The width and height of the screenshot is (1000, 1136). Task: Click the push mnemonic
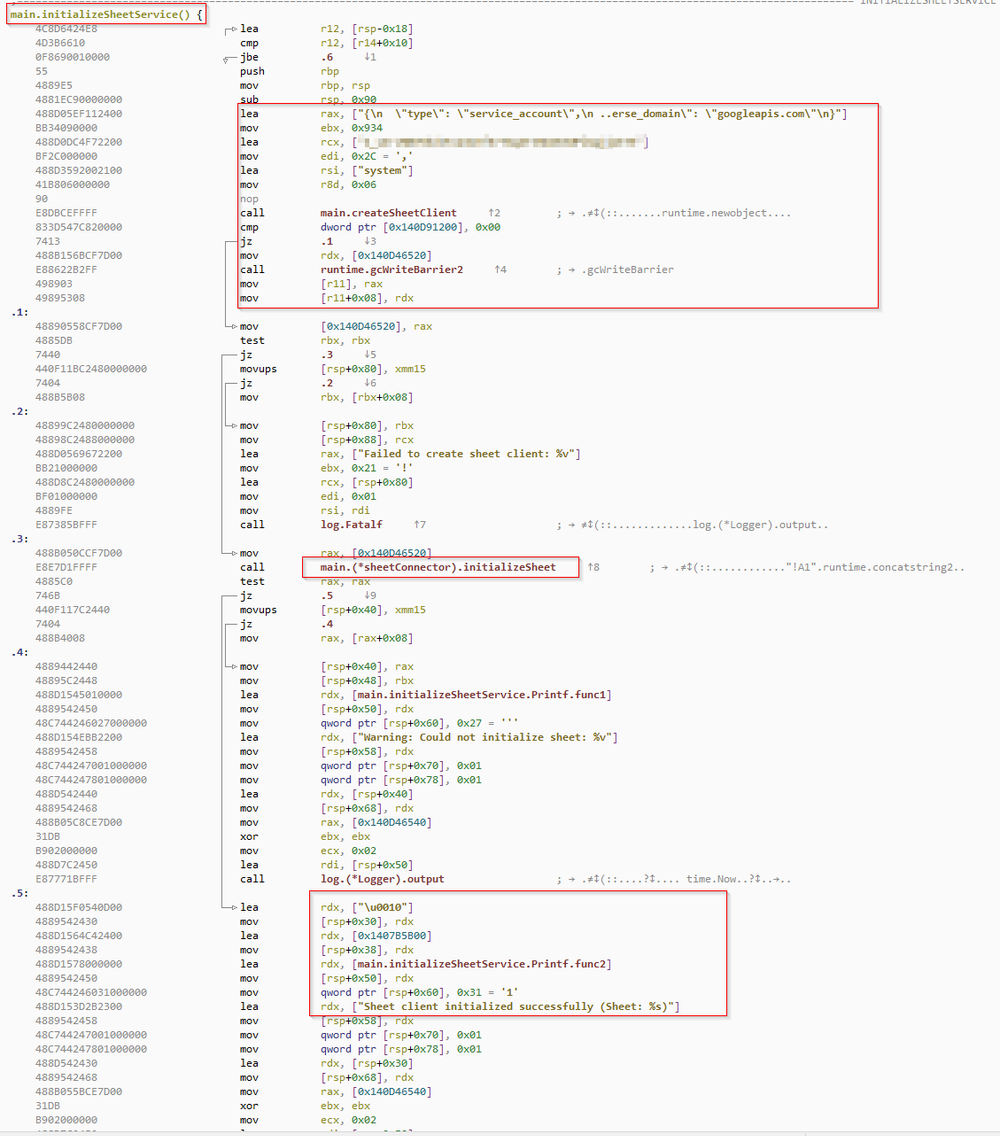click(252, 72)
